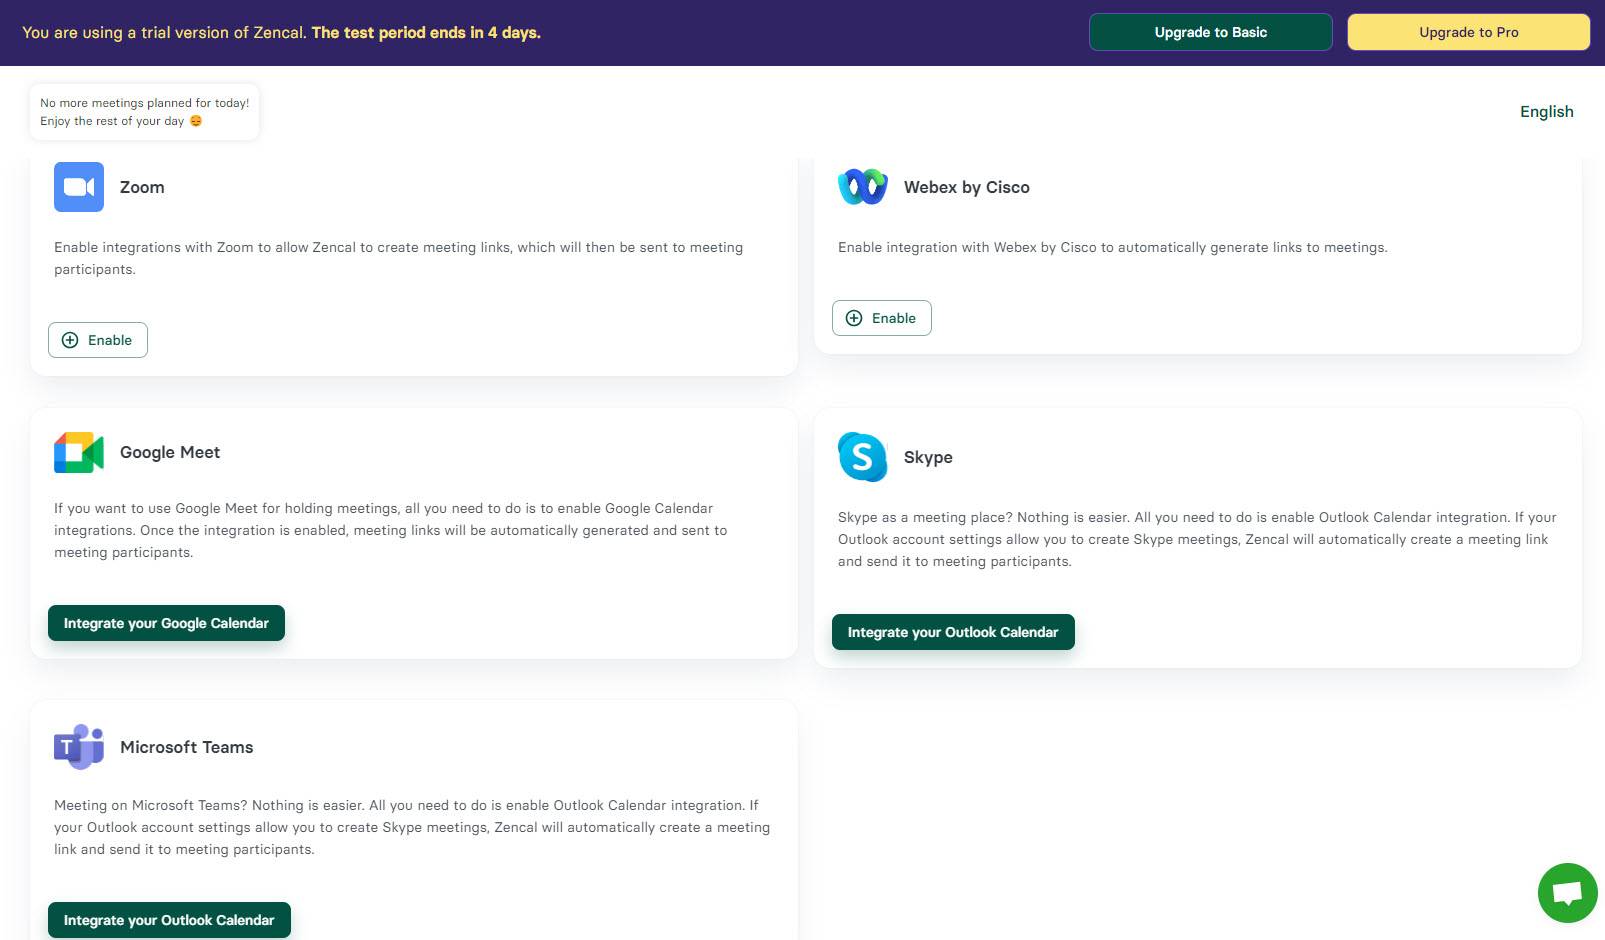The width and height of the screenshot is (1605, 940).
Task: Click the no more meetings today notification
Action: click(x=144, y=111)
